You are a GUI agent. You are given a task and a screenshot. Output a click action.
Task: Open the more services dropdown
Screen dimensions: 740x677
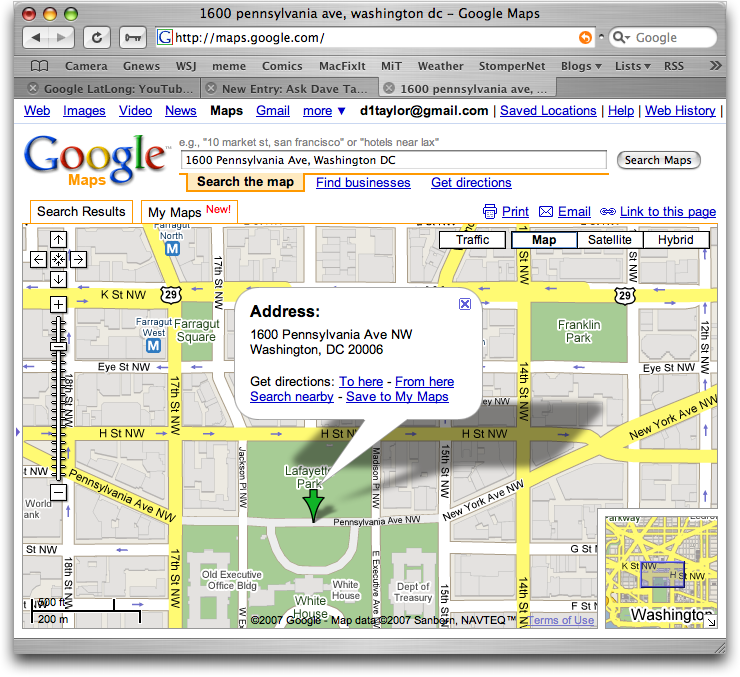pyautogui.click(x=324, y=111)
